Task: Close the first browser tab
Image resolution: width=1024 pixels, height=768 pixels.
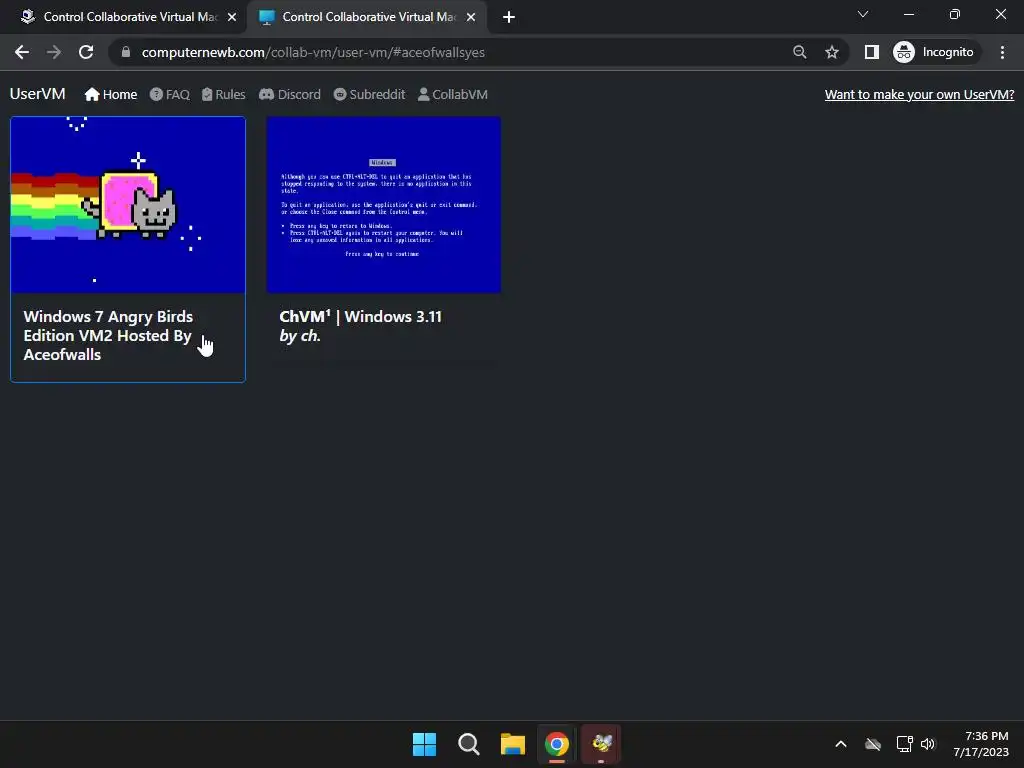Action: click(232, 18)
